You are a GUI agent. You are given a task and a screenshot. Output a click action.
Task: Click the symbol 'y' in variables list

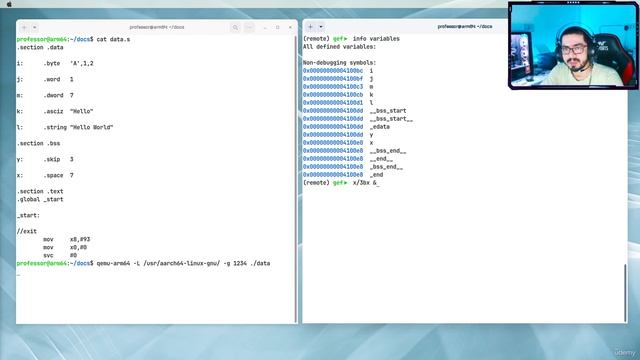click(371, 135)
